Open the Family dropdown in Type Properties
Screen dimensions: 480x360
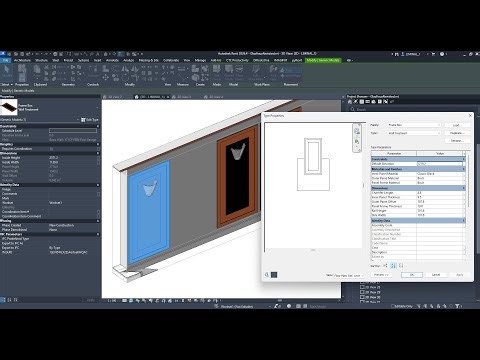pyautogui.click(x=414, y=125)
